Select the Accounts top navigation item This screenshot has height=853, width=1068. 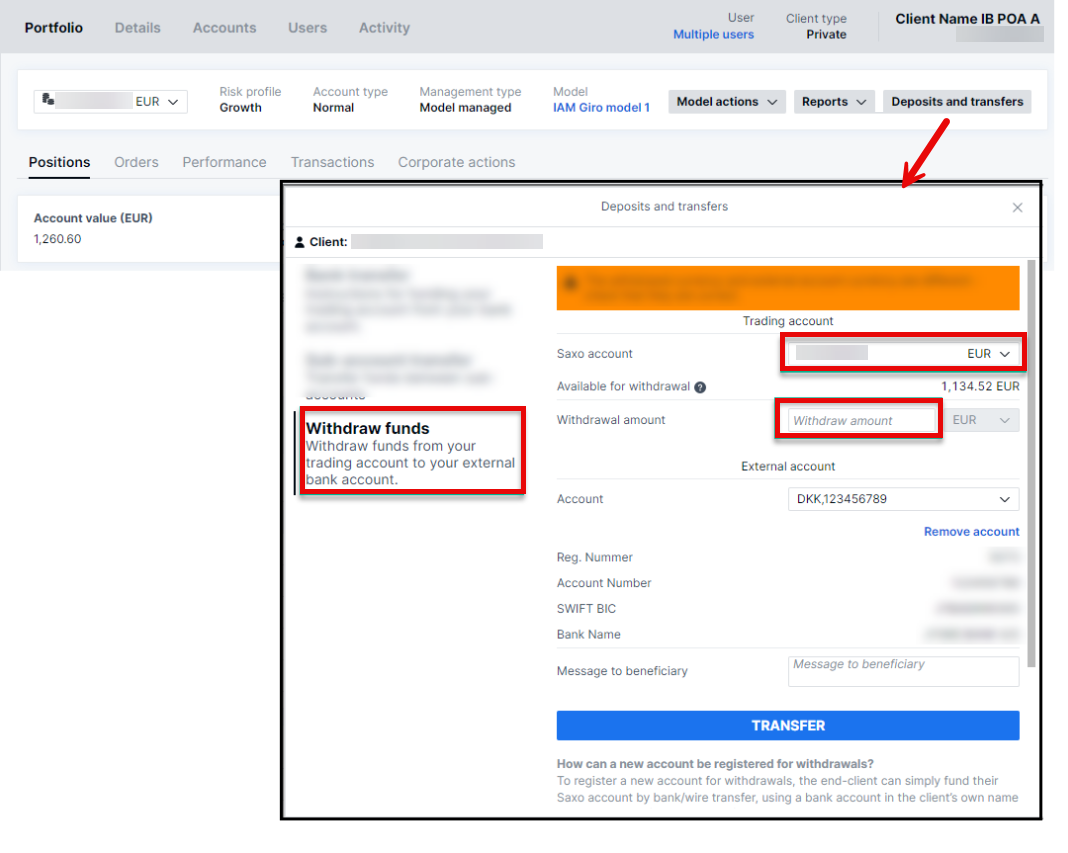coord(224,28)
